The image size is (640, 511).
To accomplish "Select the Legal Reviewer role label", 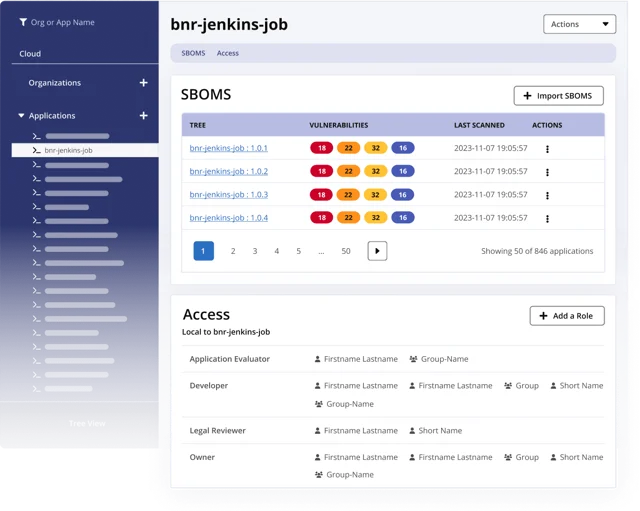I will [218, 431].
